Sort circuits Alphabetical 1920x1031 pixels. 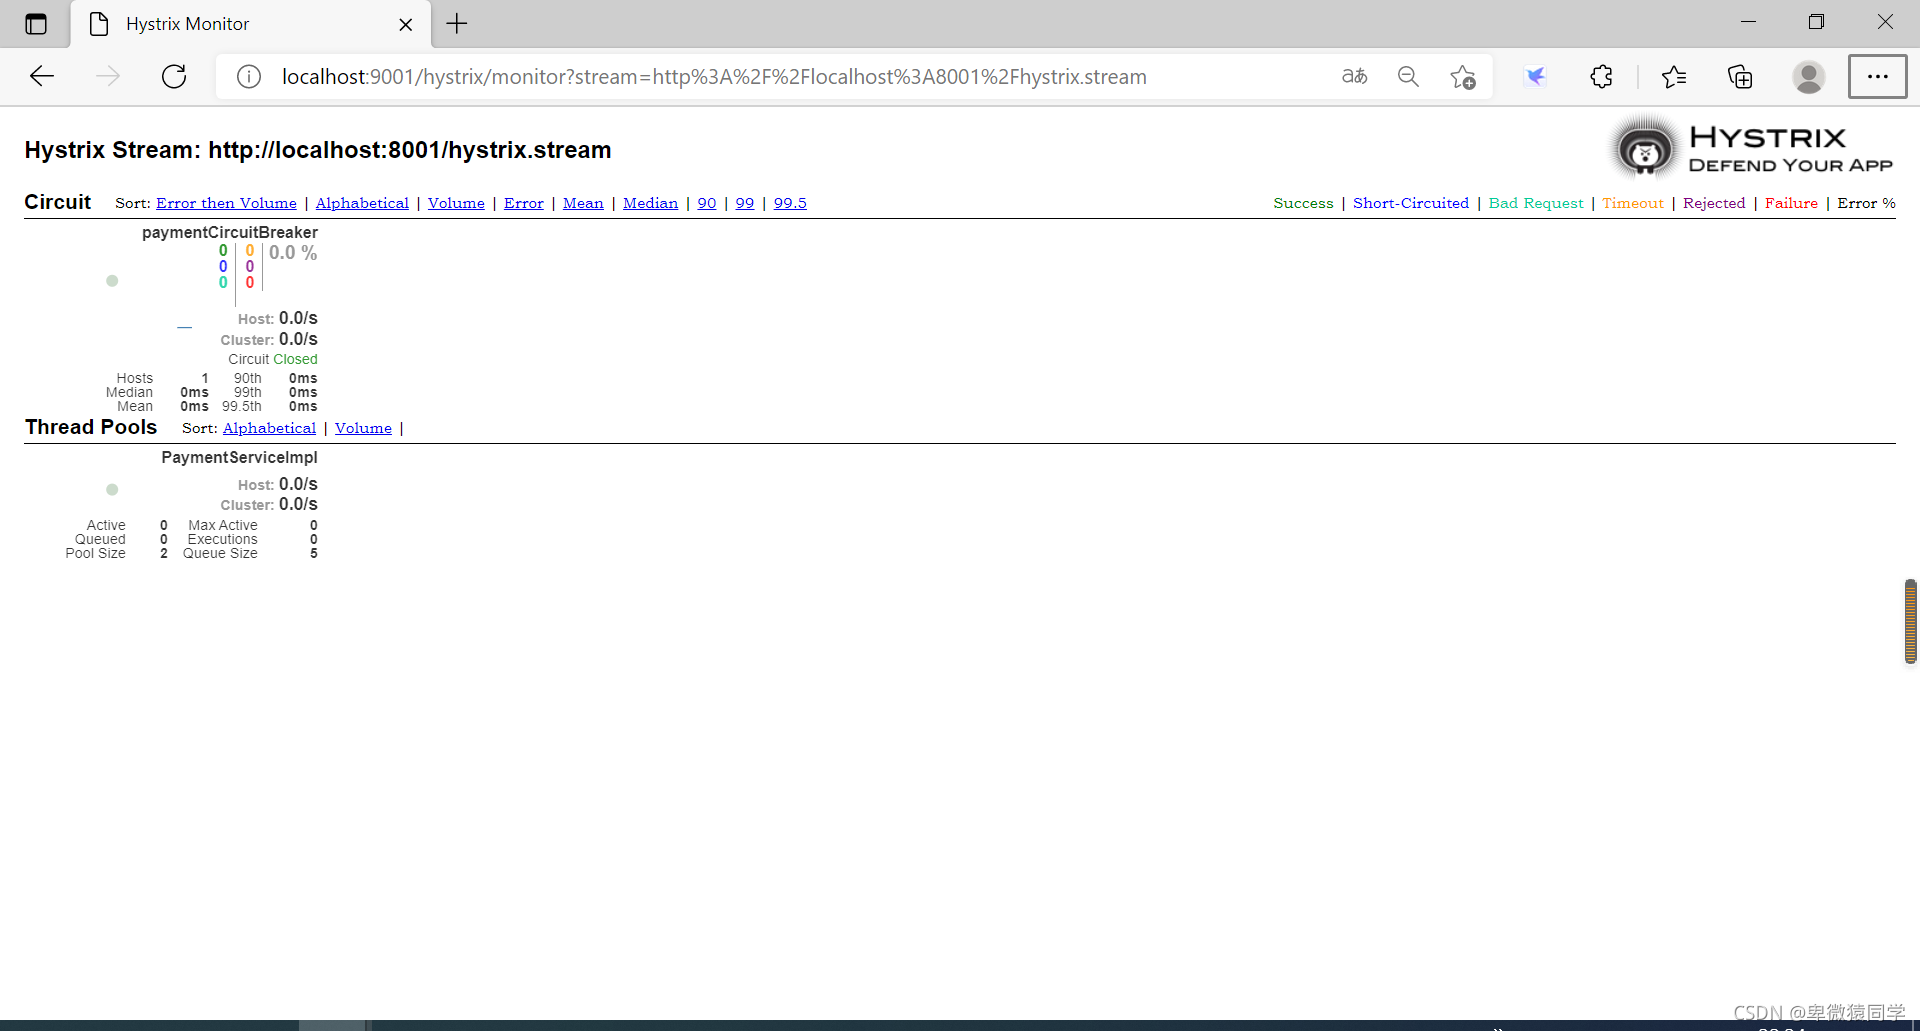point(362,203)
